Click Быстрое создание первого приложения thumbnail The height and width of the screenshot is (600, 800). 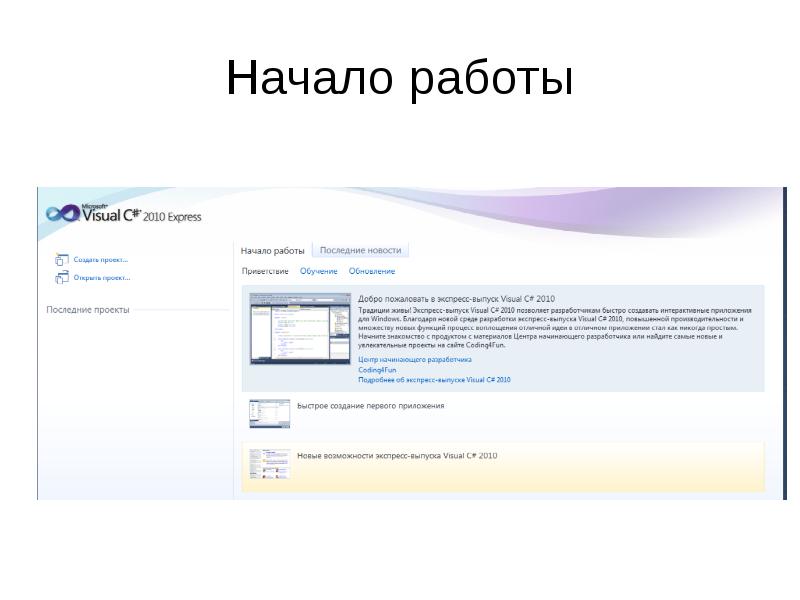coord(269,414)
